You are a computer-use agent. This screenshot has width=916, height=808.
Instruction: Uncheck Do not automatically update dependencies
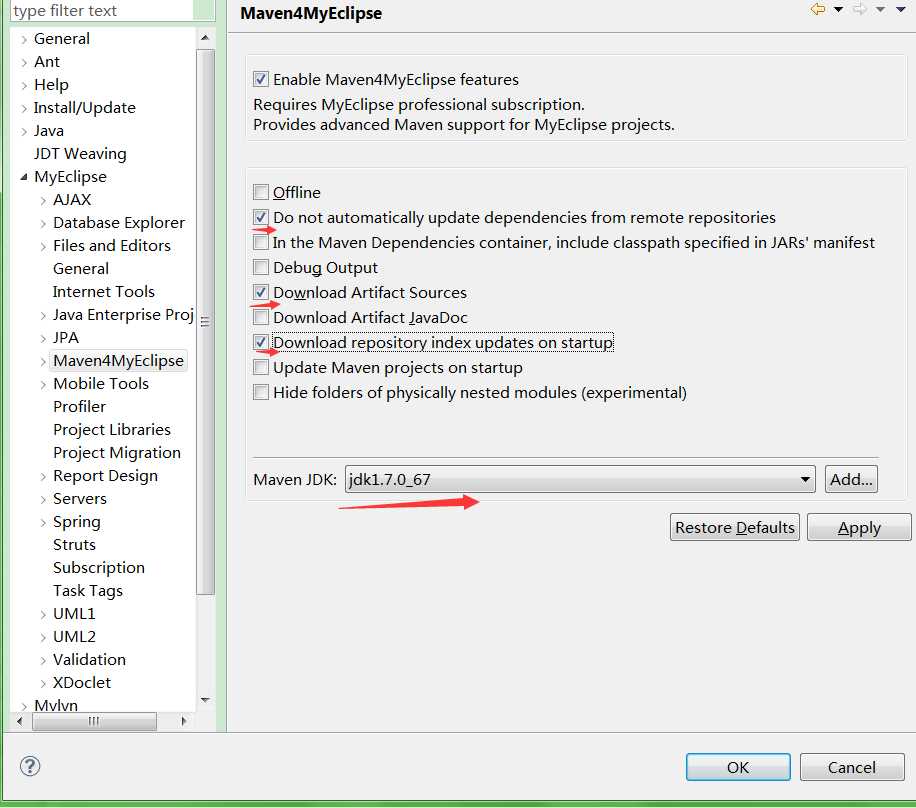pyautogui.click(x=261, y=217)
